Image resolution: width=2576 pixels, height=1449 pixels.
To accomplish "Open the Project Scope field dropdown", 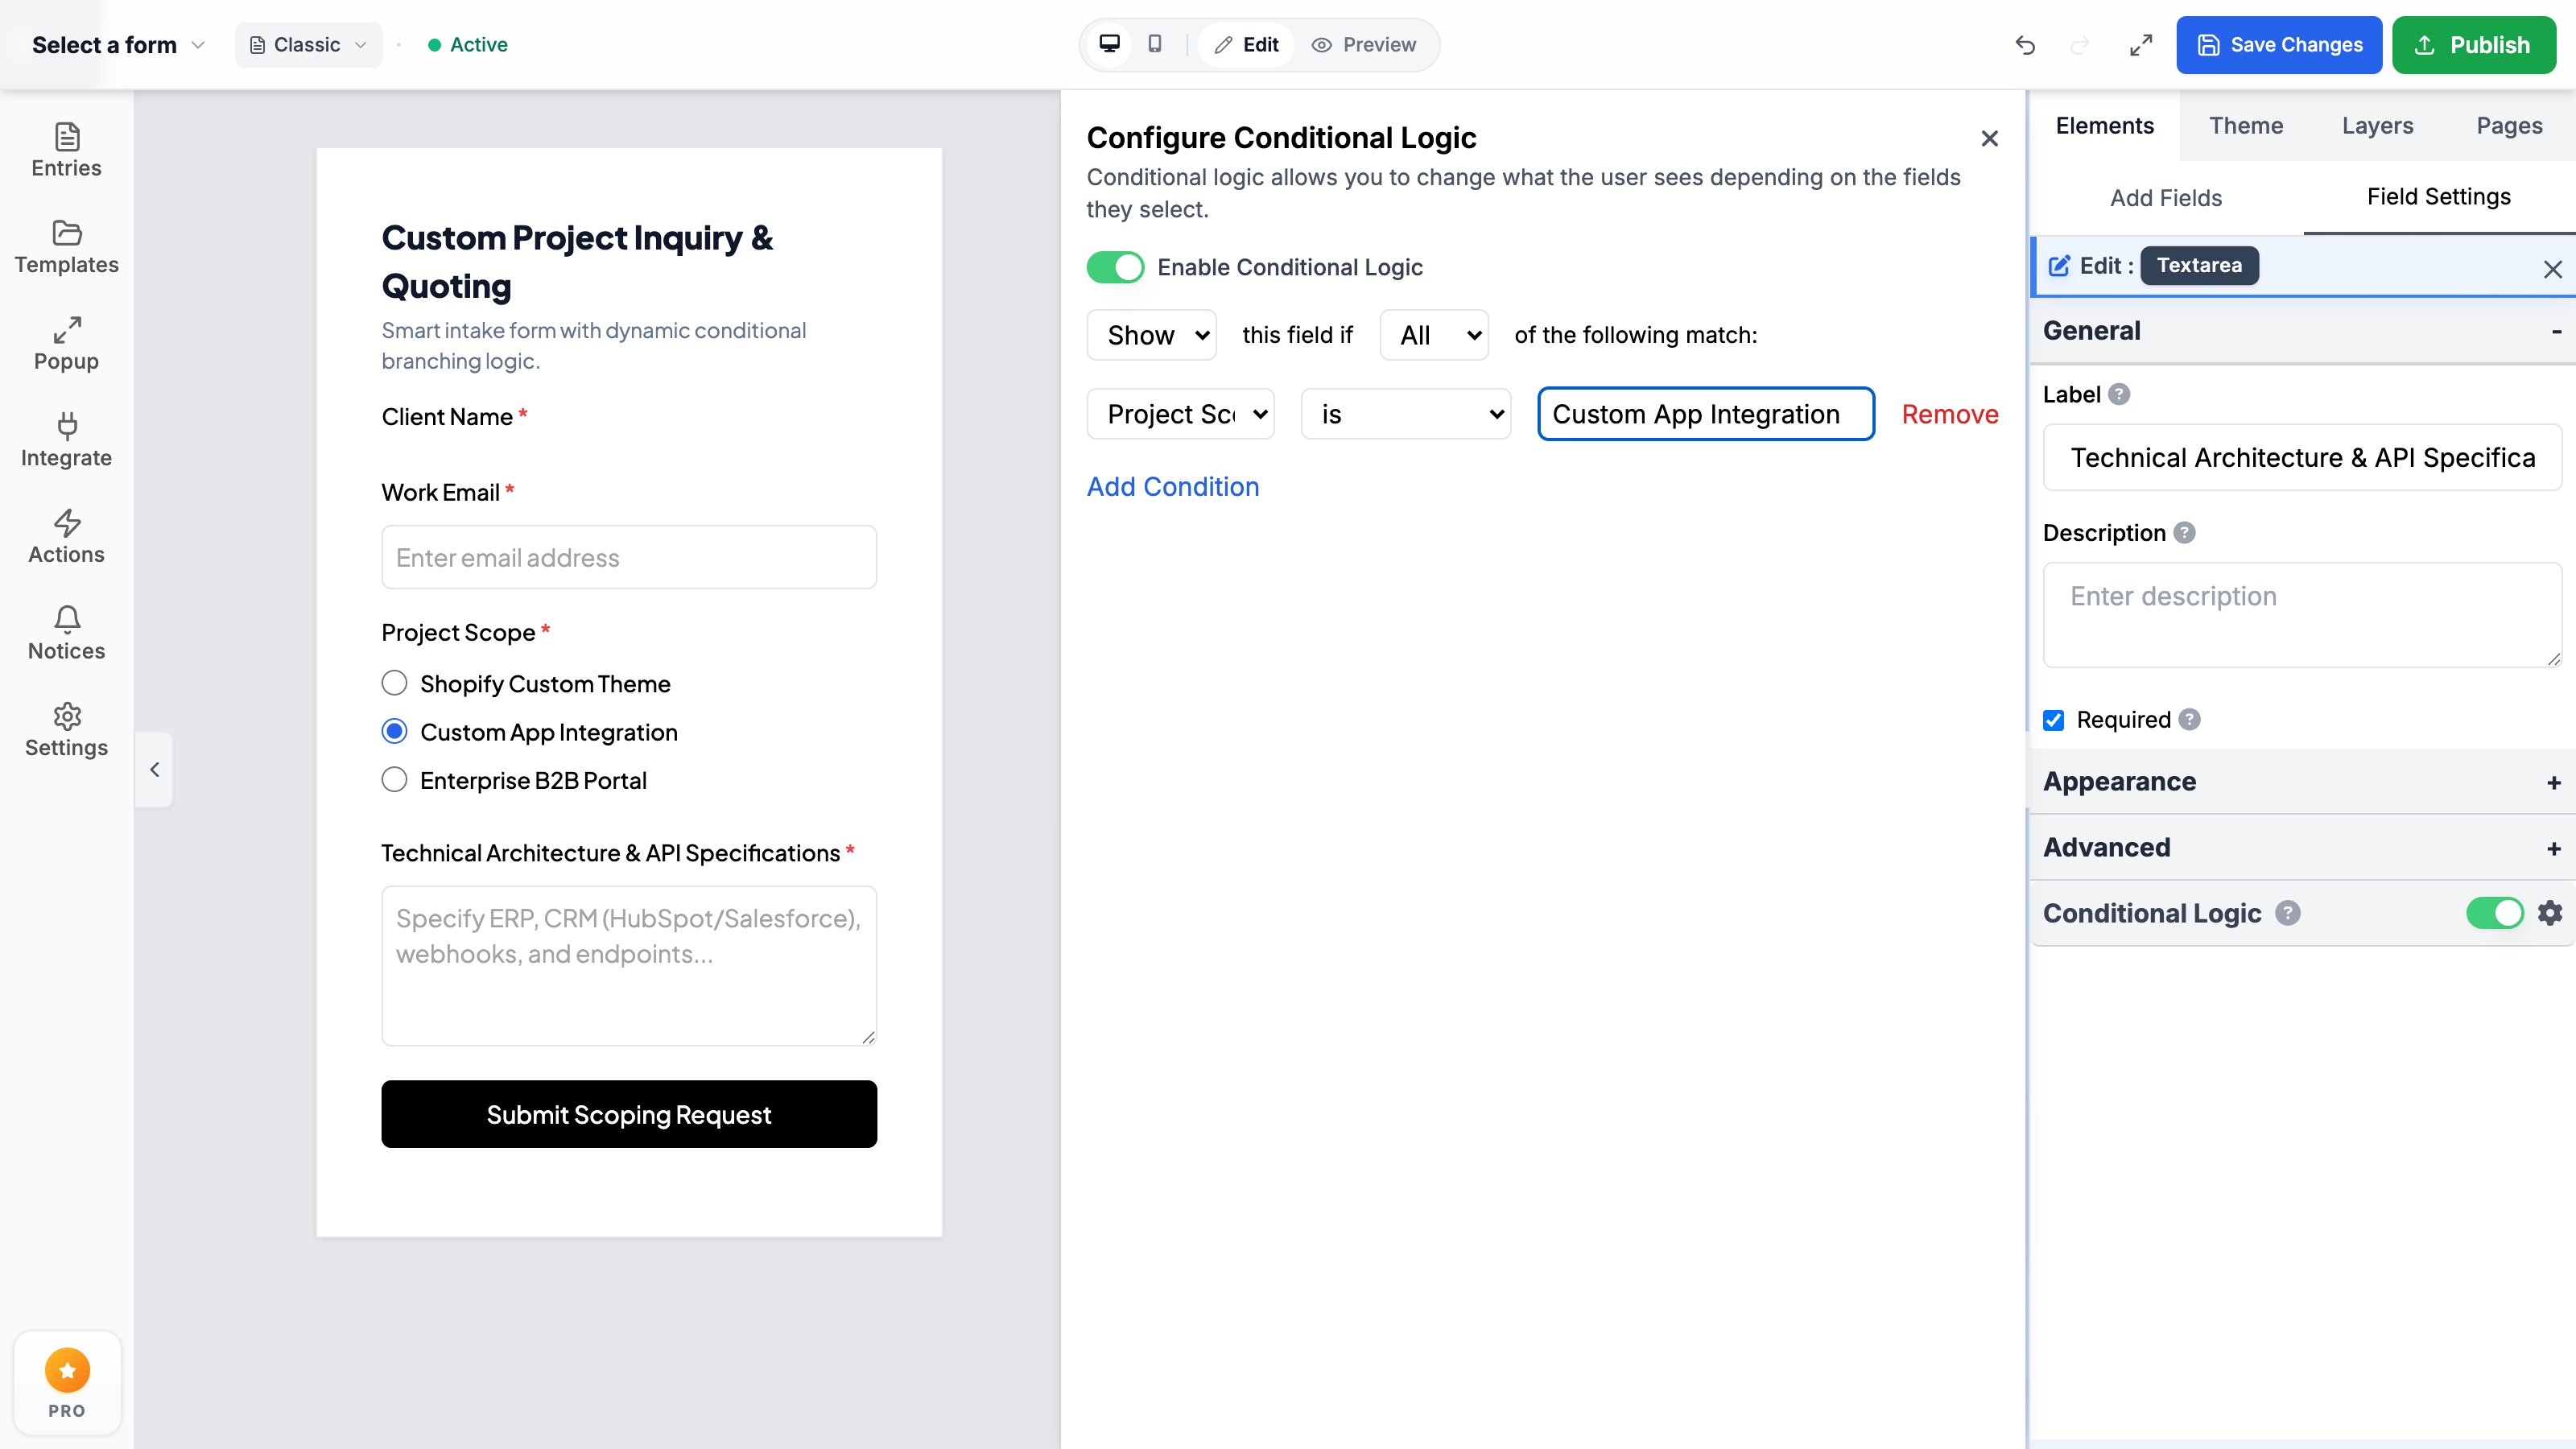I will point(1180,414).
